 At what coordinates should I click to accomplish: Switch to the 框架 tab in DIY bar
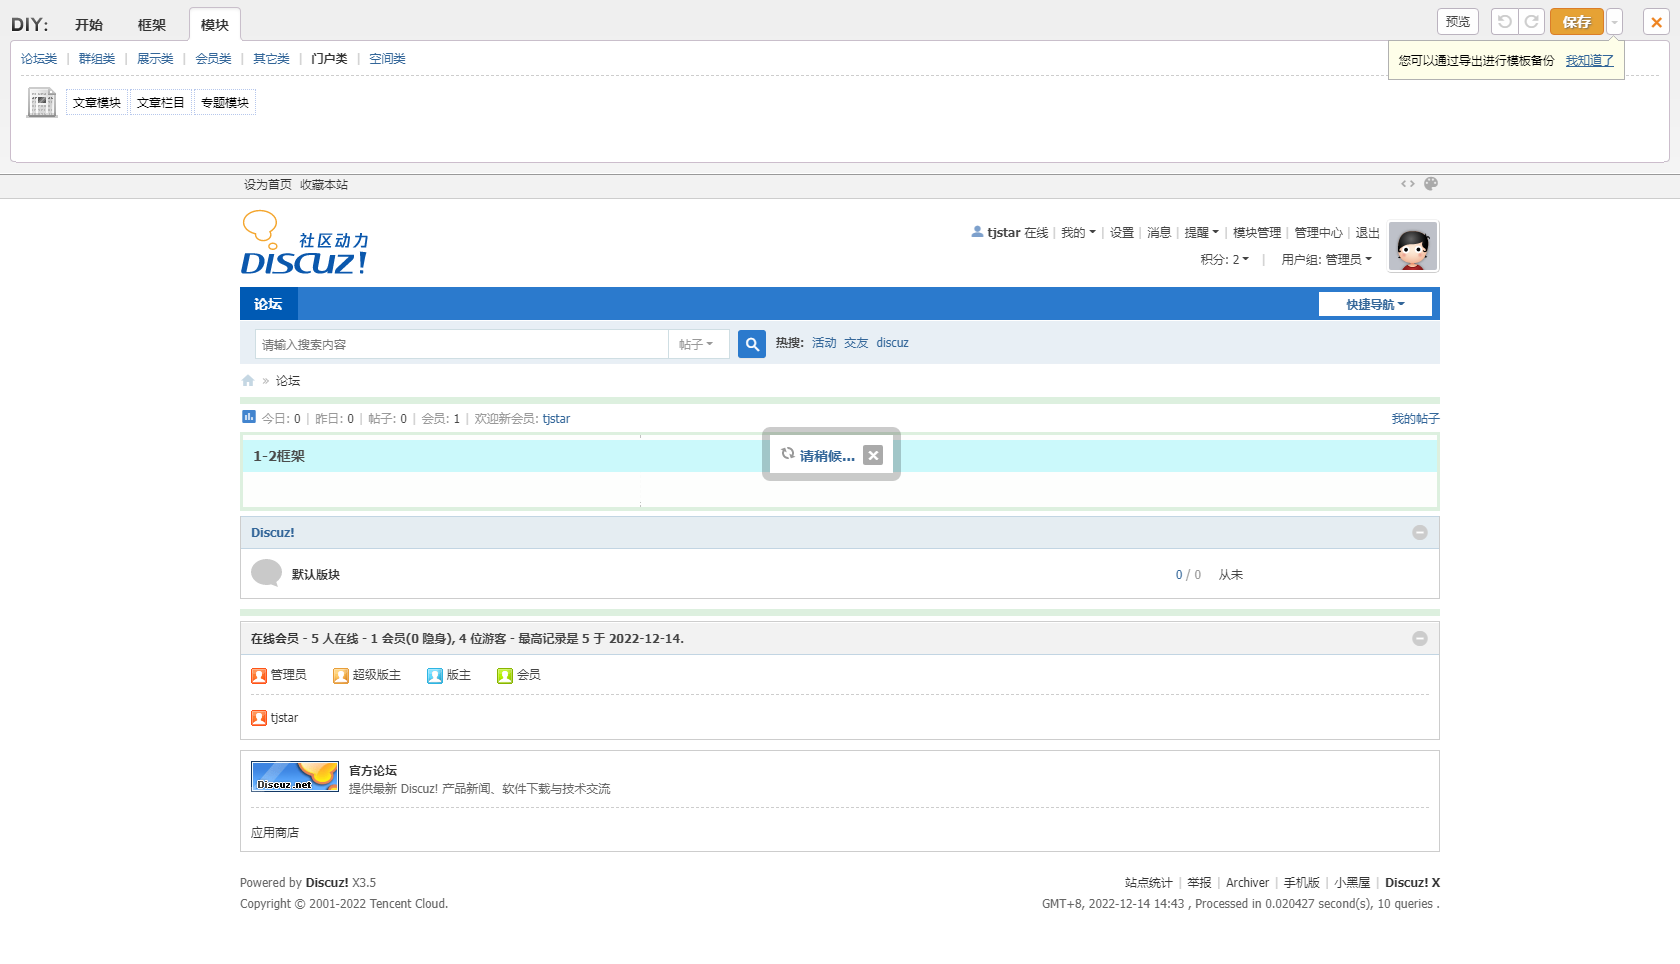coord(152,25)
